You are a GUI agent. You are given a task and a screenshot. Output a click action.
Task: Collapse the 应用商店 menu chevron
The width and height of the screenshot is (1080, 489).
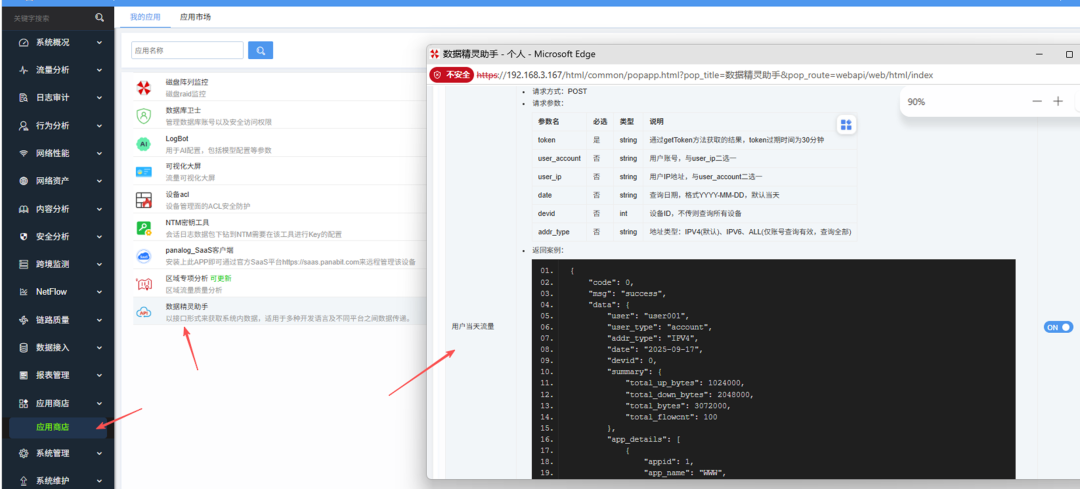[x=99, y=403]
